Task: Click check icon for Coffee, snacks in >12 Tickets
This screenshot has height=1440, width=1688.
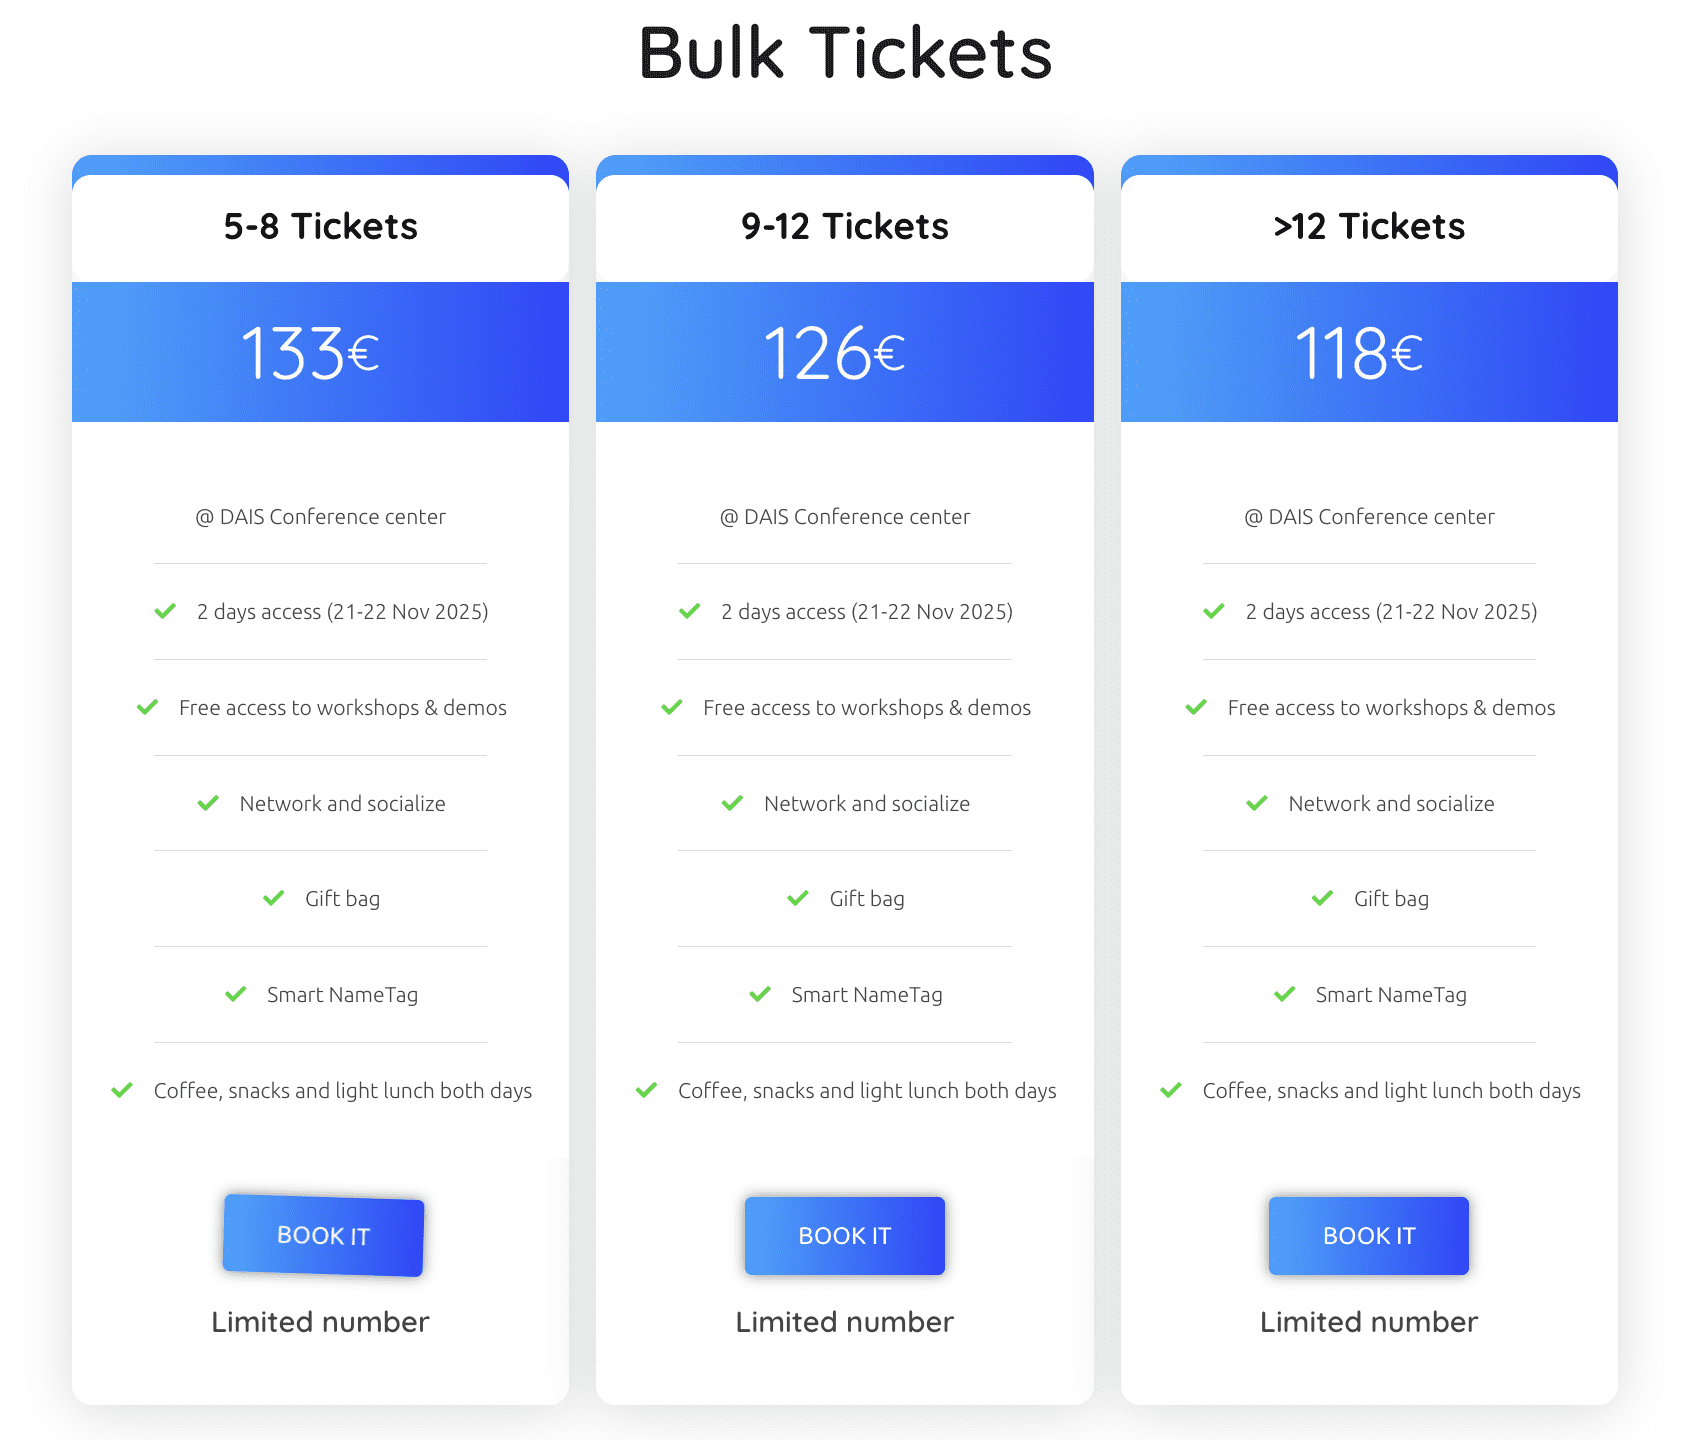Action: [1171, 1090]
